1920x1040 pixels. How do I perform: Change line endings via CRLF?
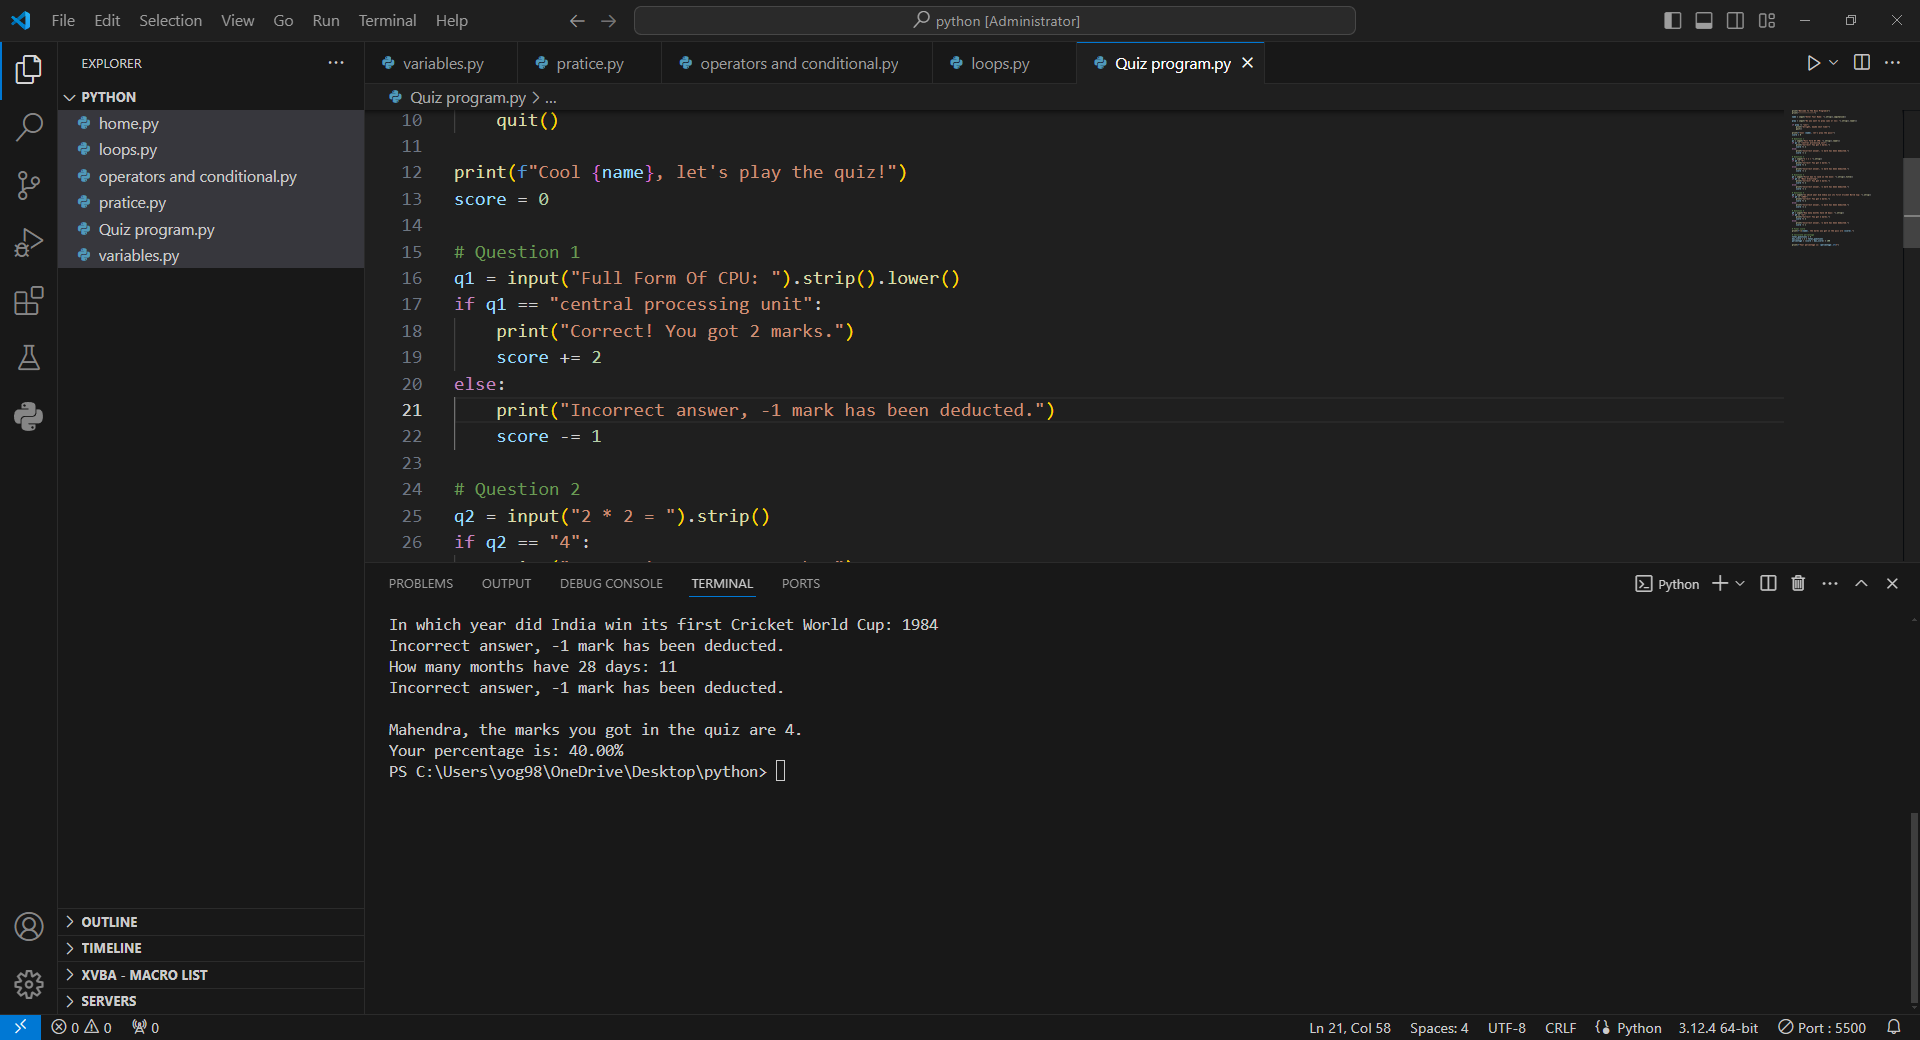click(1560, 1027)
